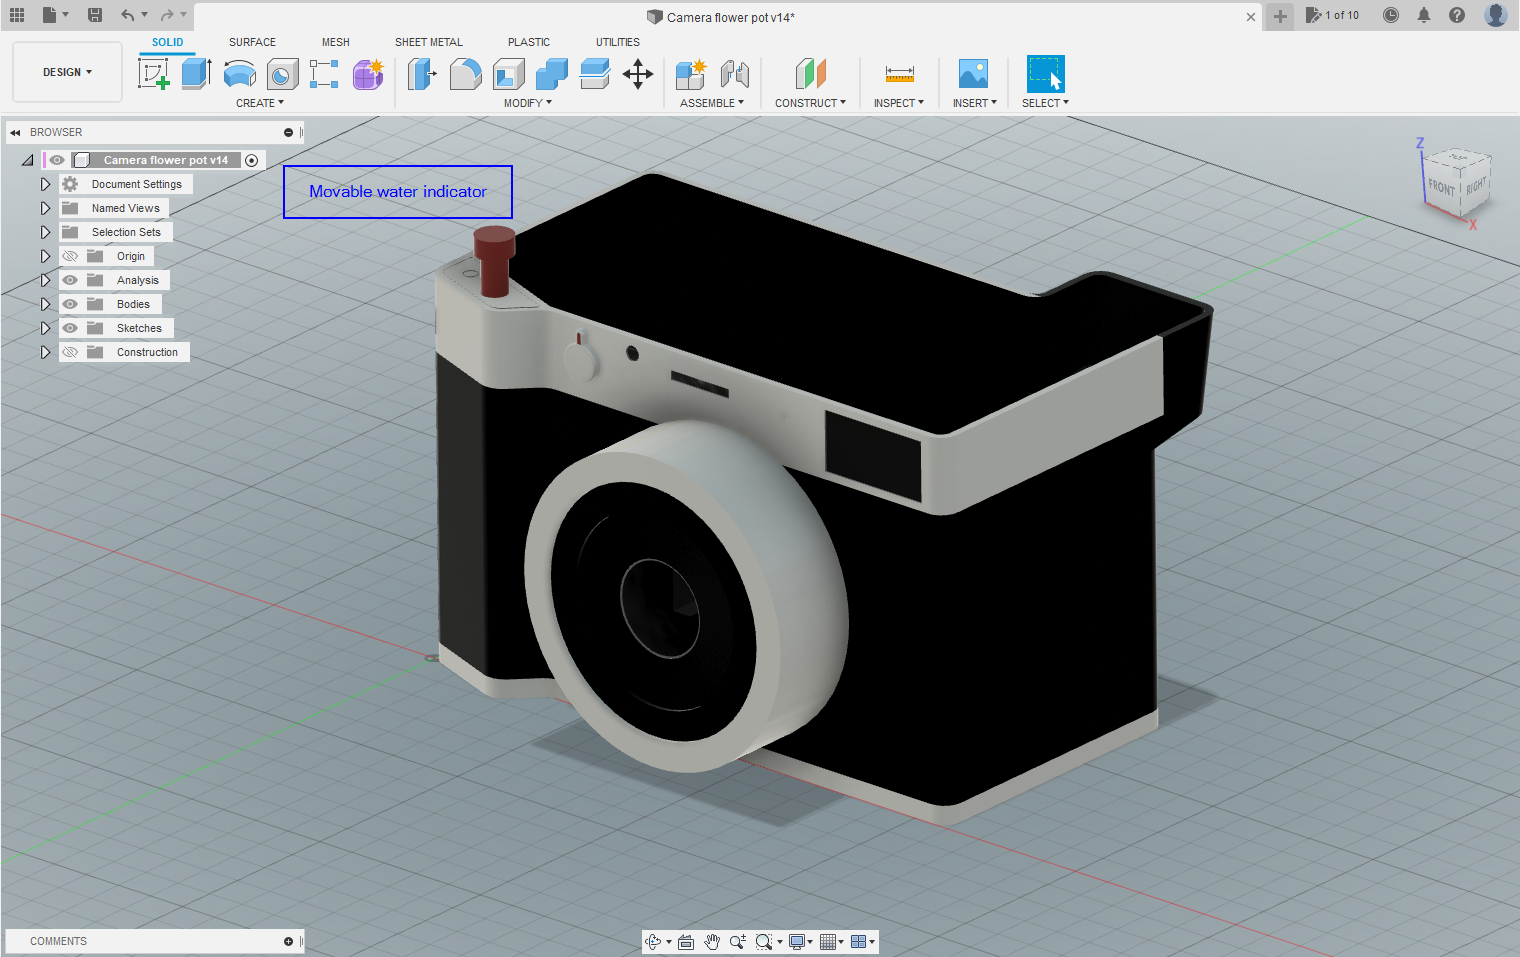Select the Shell modify tool

point(508,74)
